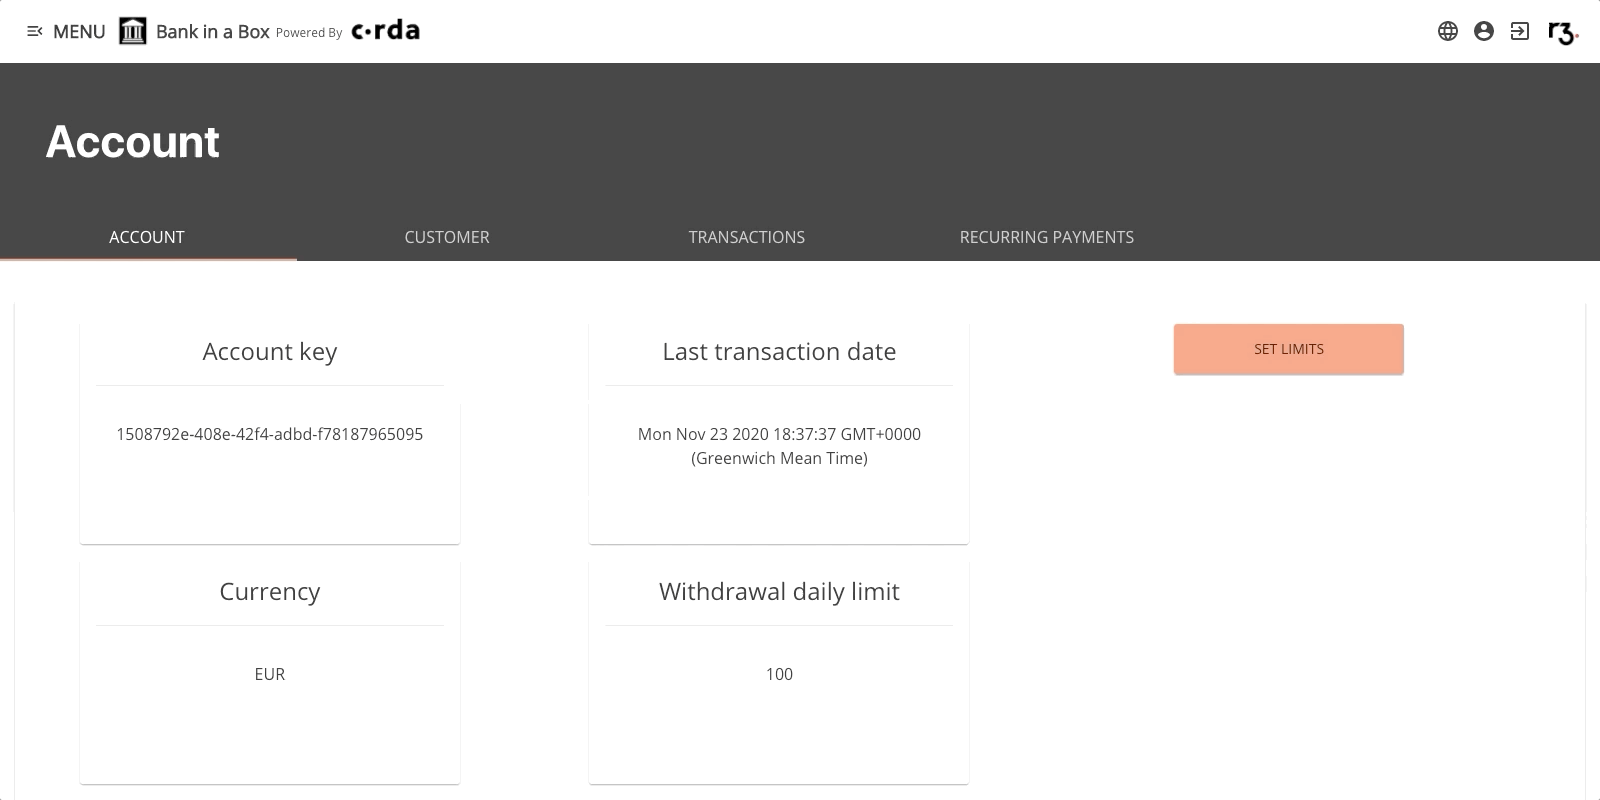Image resolution: width=1600 pixels, height=800 pixels.
Task: Click the EUR currency value
Action: 270,674
